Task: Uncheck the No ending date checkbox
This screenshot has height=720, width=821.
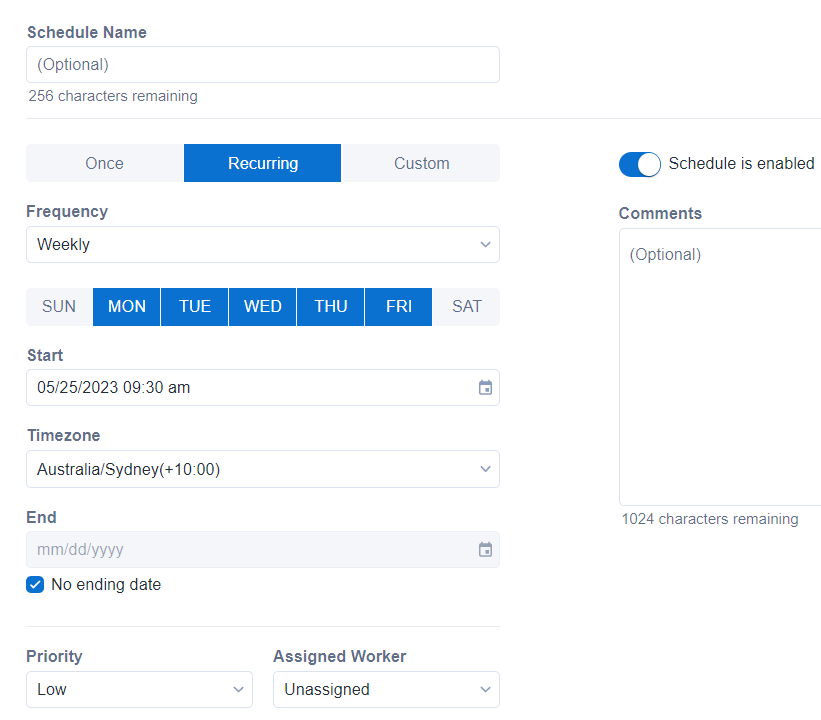Action: pyautogui.click(x=35, y=584)
